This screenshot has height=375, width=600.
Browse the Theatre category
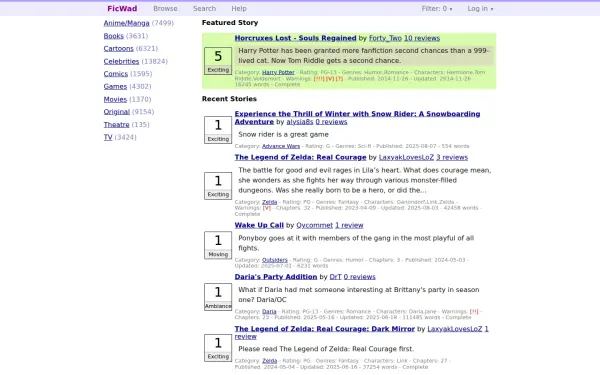coord(116,125)
